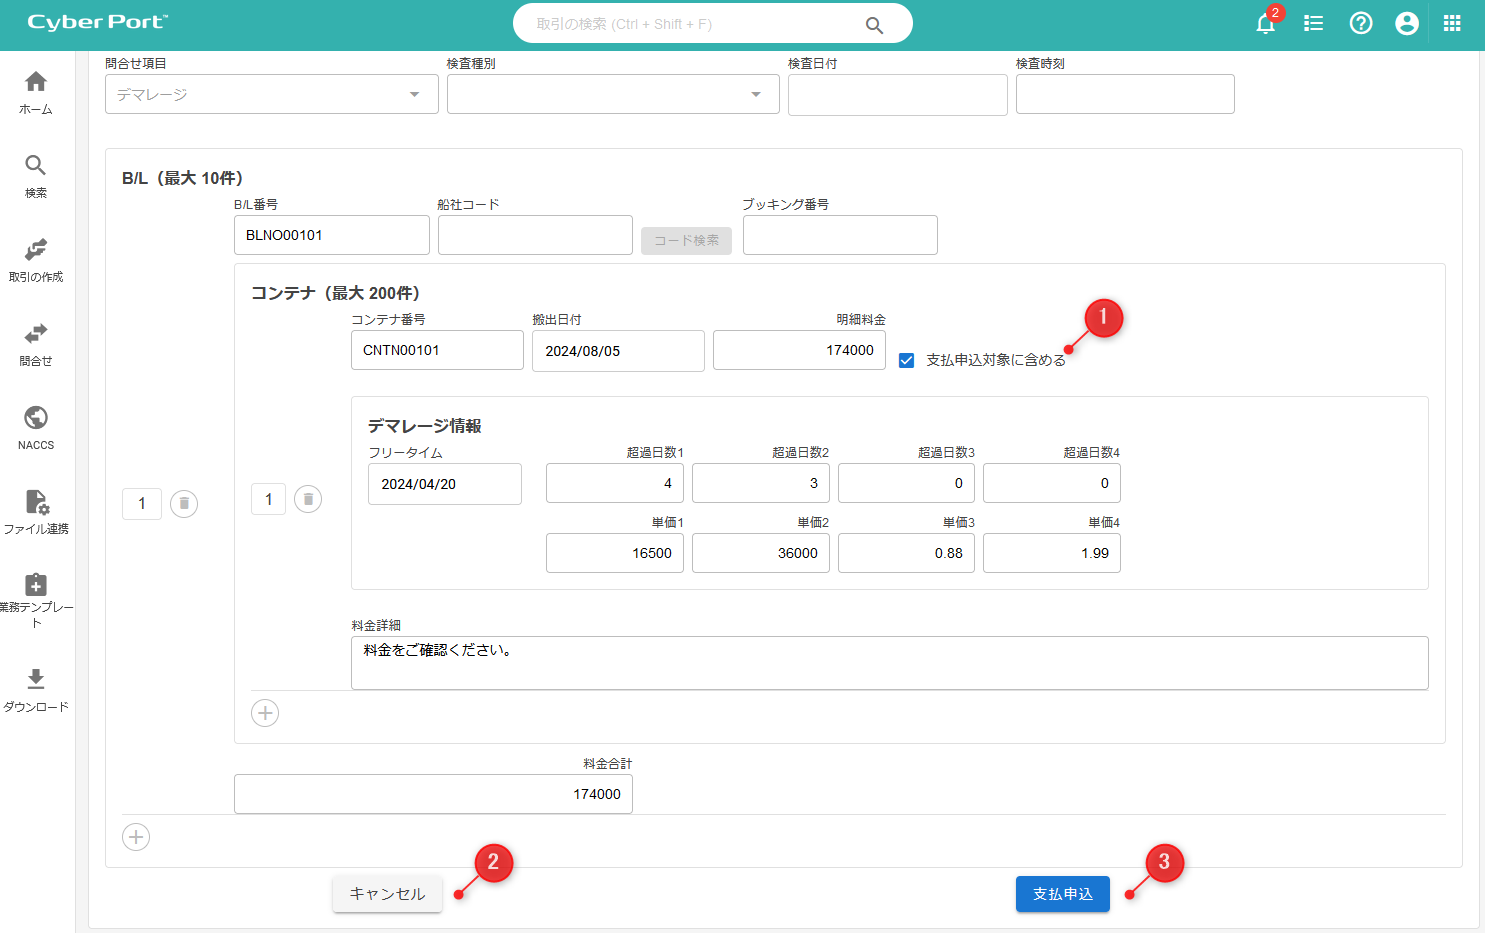
Task: Open the user account profile icon
Action: [x=1407, y=24]
